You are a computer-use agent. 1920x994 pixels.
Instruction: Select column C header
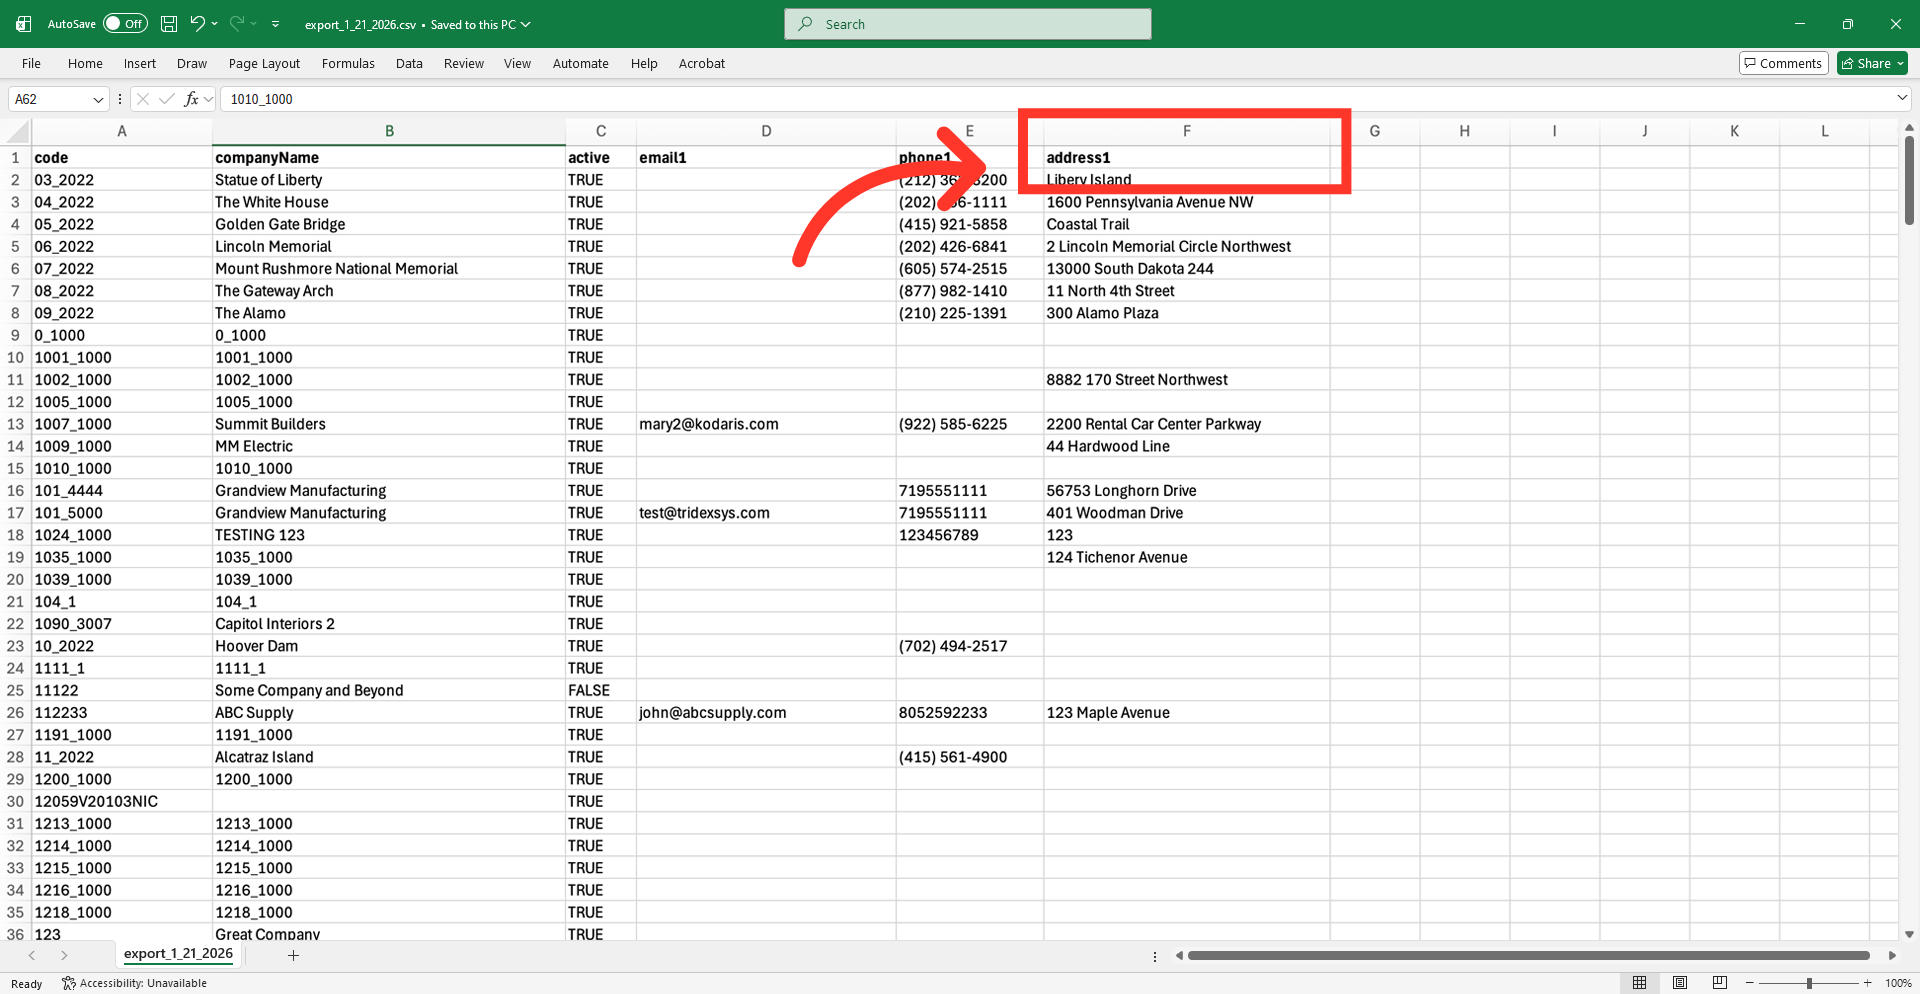(x=601, y=131)
